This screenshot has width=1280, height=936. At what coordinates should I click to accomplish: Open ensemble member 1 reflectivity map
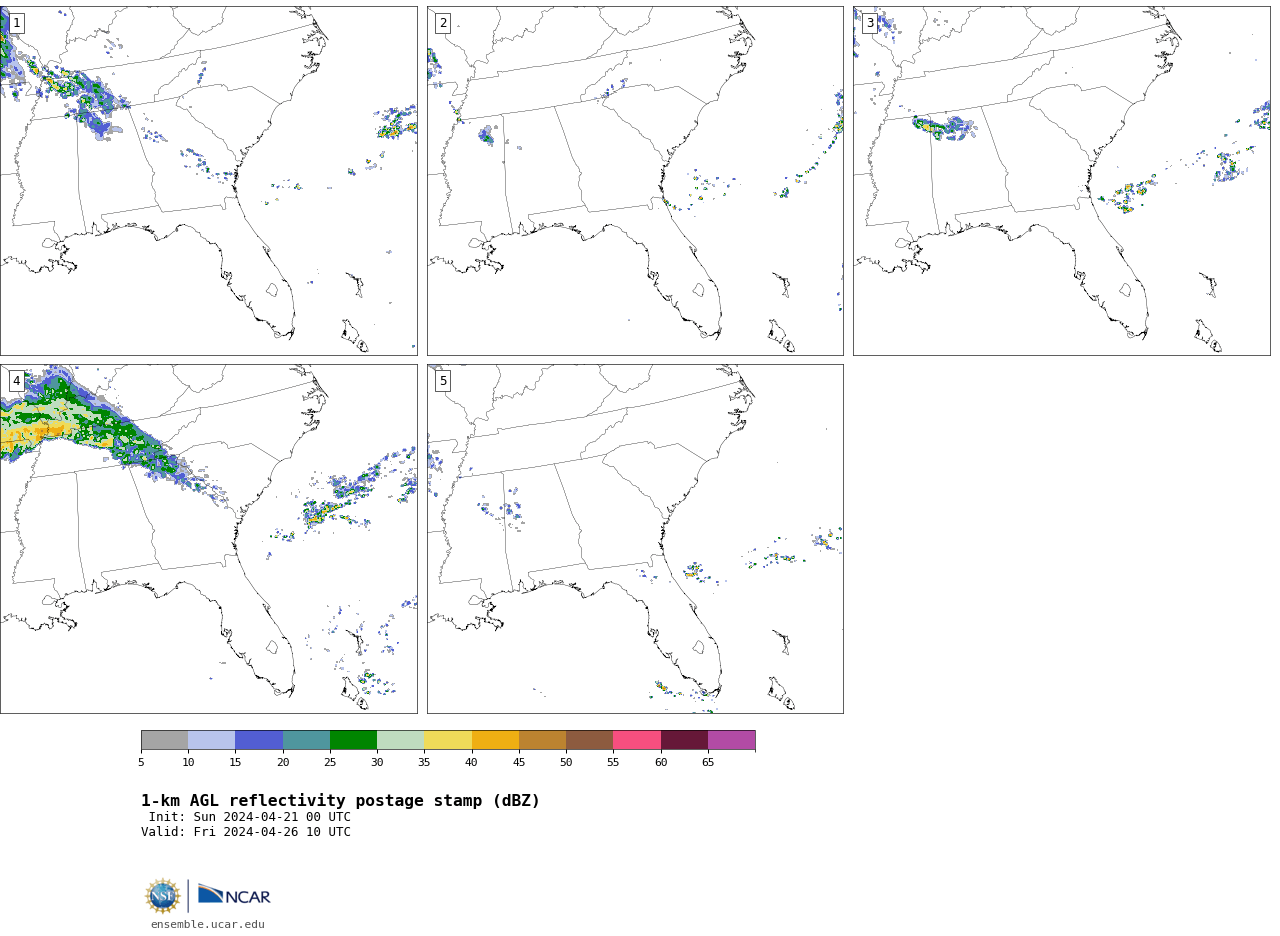coord(208,181)
